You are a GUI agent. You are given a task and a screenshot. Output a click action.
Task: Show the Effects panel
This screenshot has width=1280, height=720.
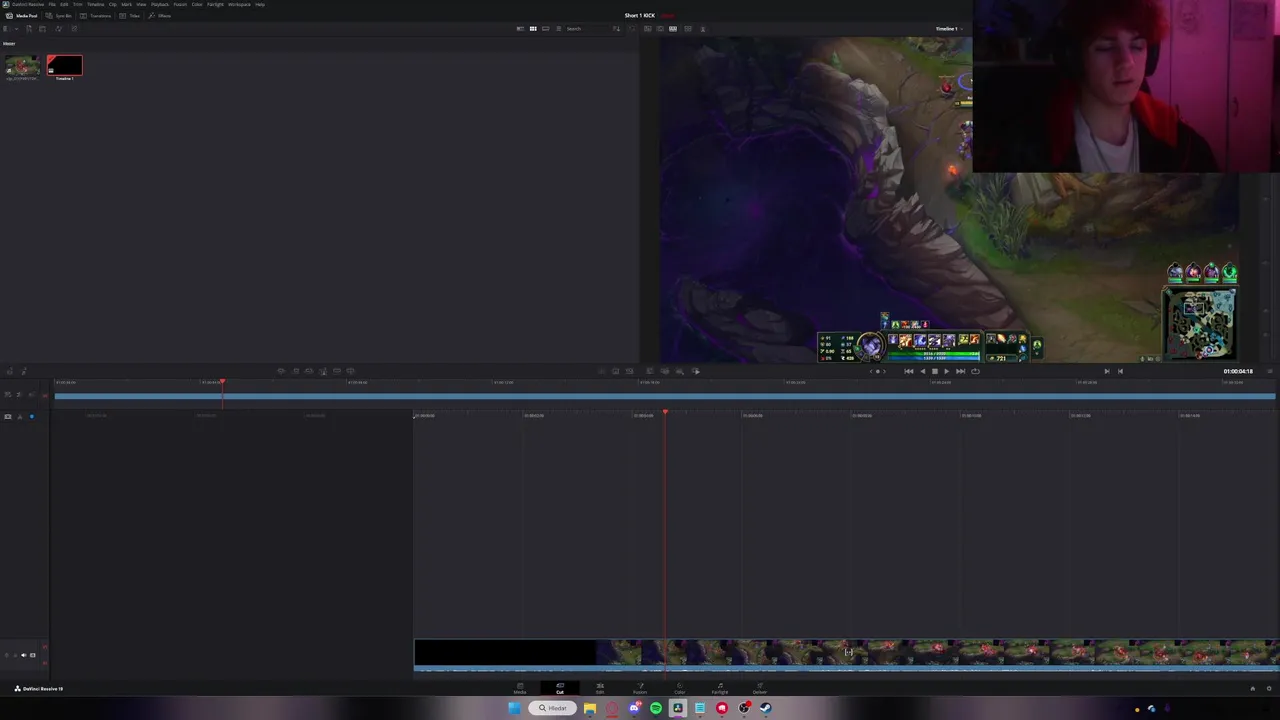point(160,16)
